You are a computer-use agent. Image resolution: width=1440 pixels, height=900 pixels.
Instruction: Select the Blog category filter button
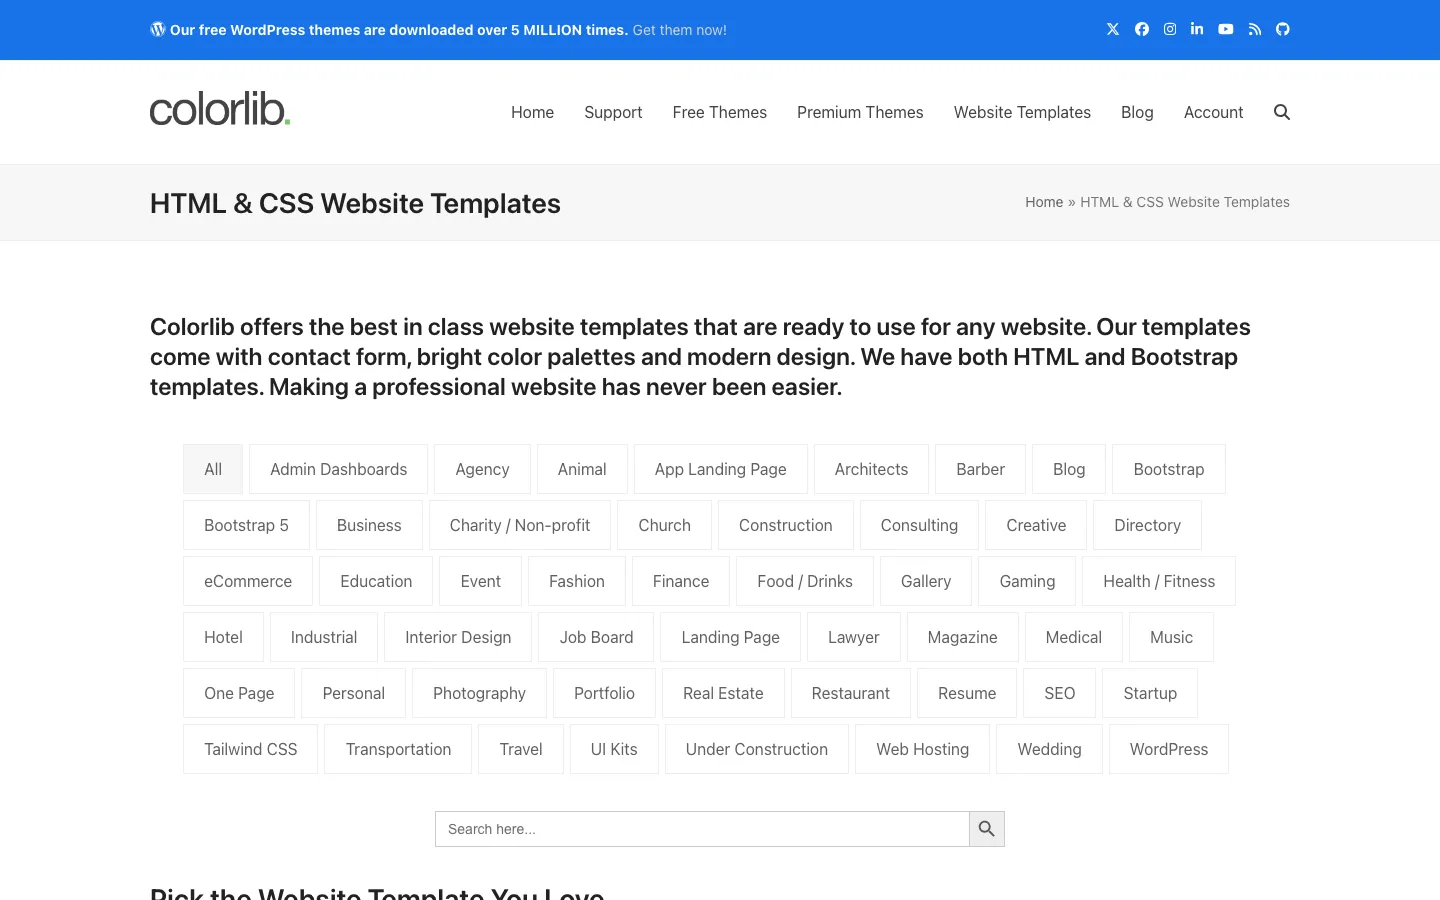pyautogui.click(x=1069, y=469)
